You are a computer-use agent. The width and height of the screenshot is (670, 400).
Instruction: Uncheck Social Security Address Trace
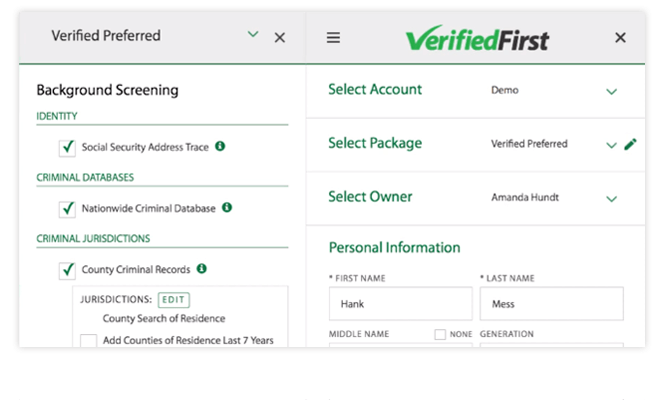[x=67, y=148]
